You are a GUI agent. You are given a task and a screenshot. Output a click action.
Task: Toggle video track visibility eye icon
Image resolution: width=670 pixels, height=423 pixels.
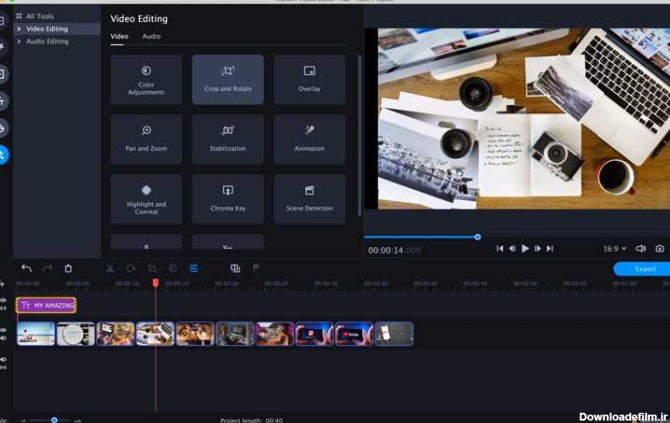click(3, 329)
